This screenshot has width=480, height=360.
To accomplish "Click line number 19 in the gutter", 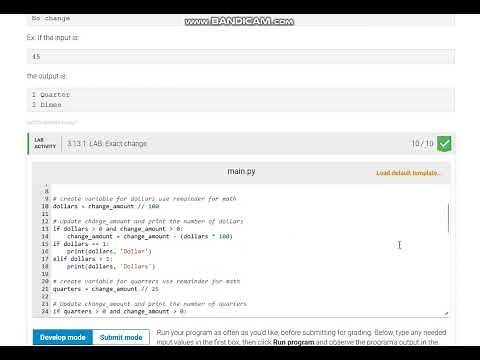I will click(x=45, y=274).
